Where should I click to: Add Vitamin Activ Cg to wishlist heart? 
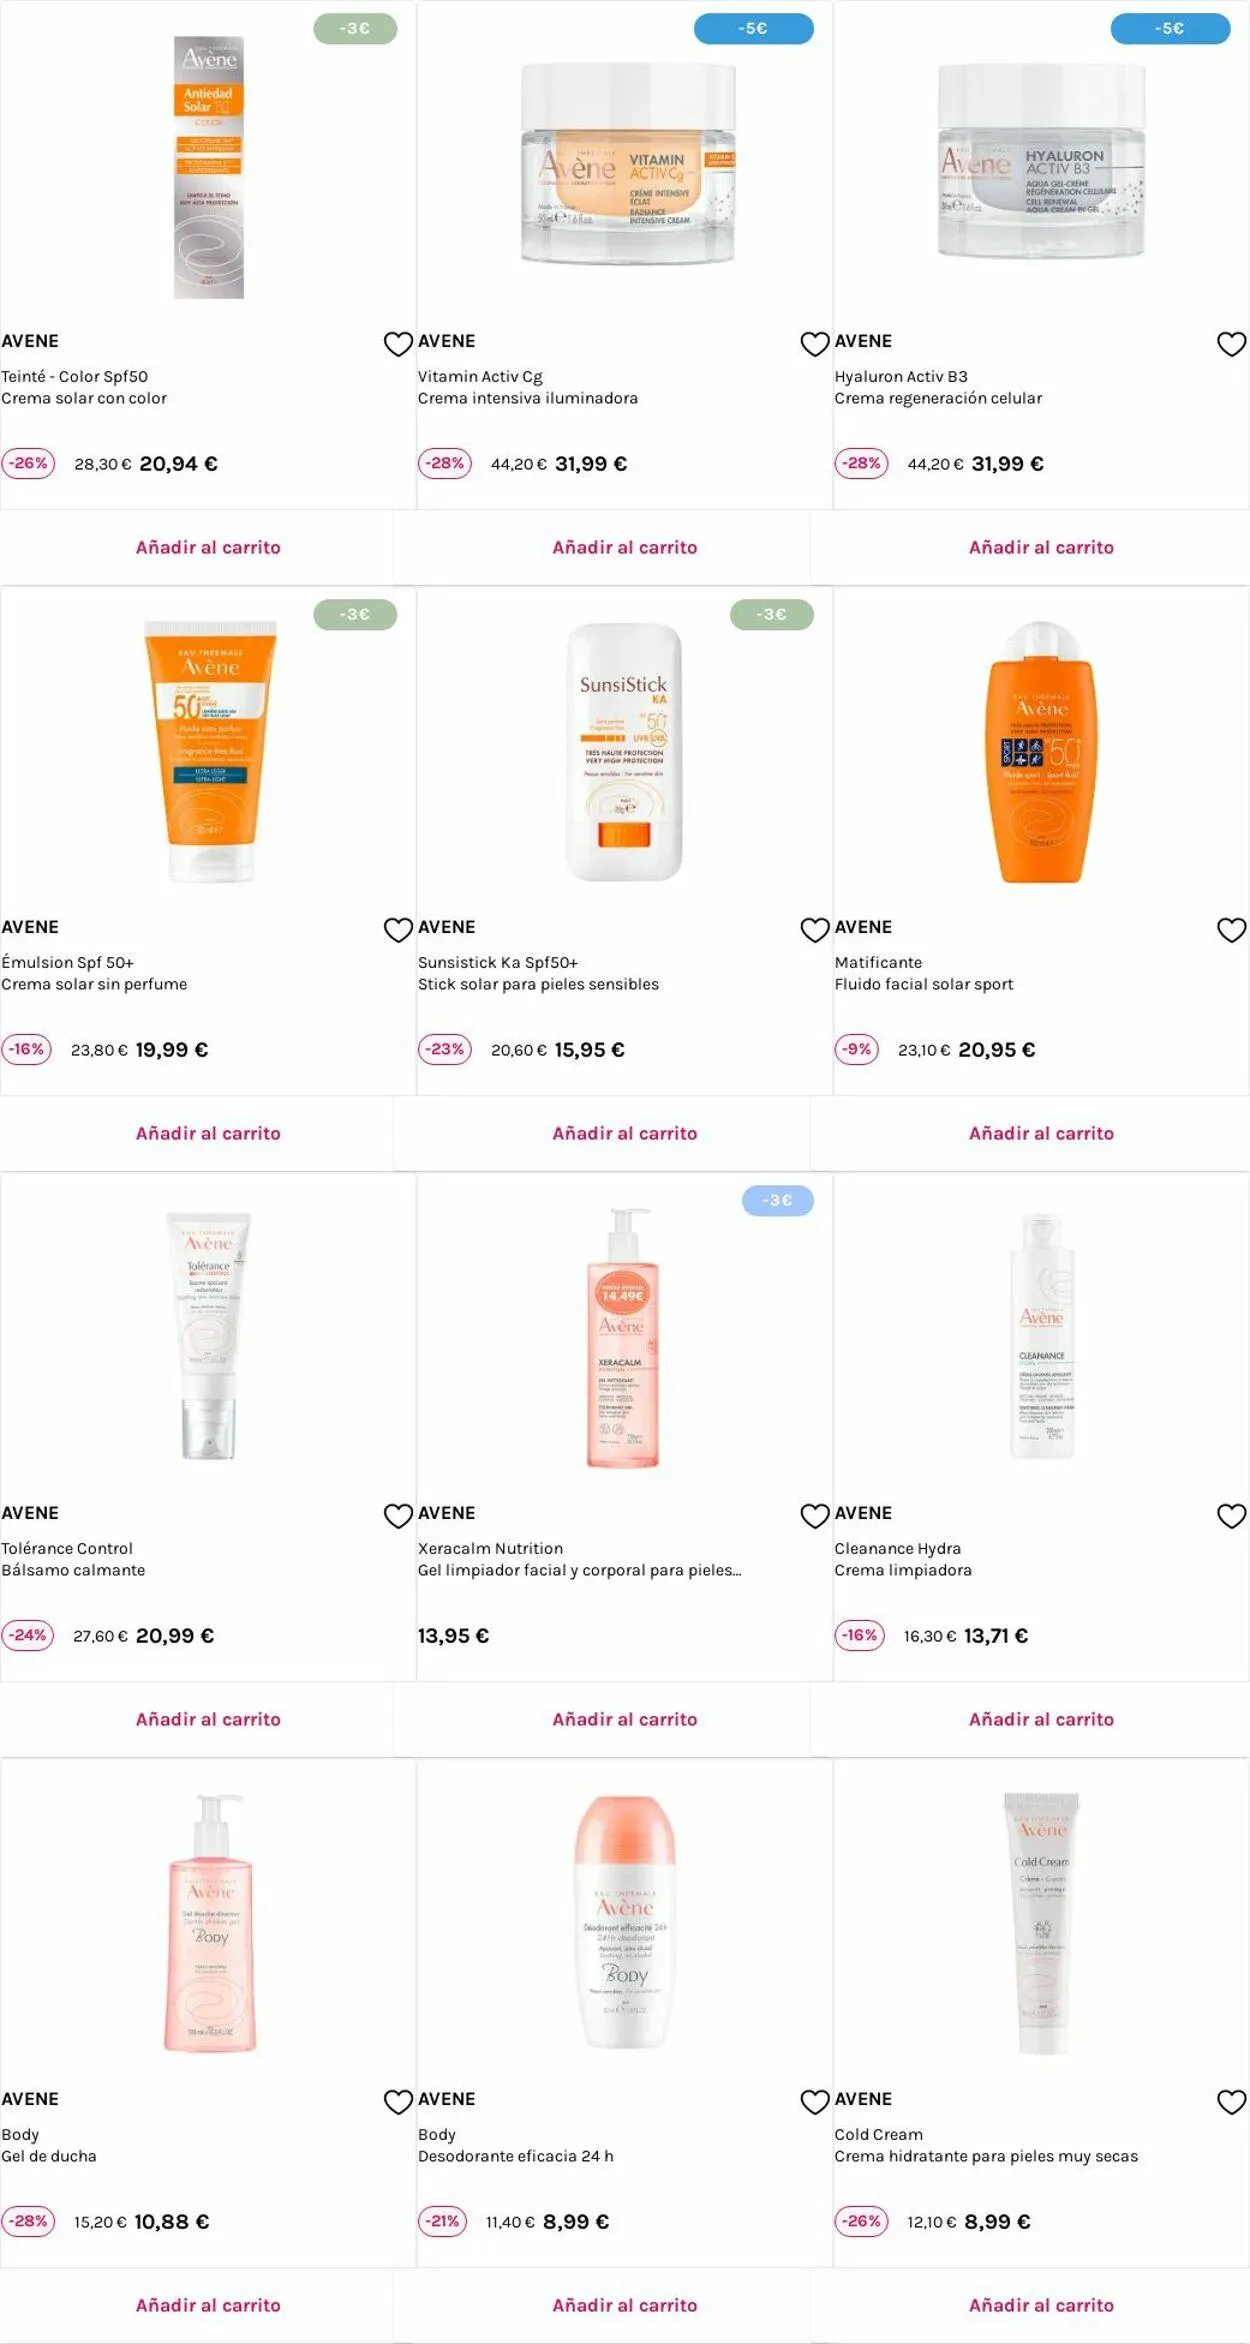click(x=815, y=344)
